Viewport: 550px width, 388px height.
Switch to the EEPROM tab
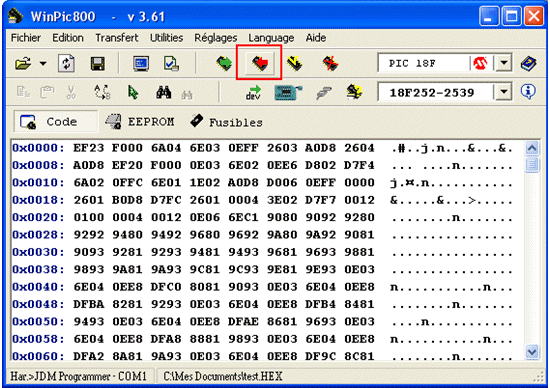click(140, 122)
